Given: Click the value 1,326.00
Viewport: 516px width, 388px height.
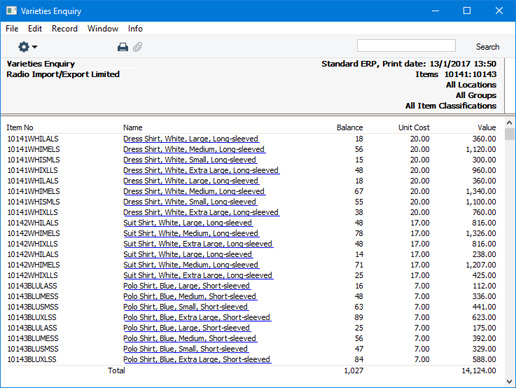Looking at the screenshot, I should point(481,233).
